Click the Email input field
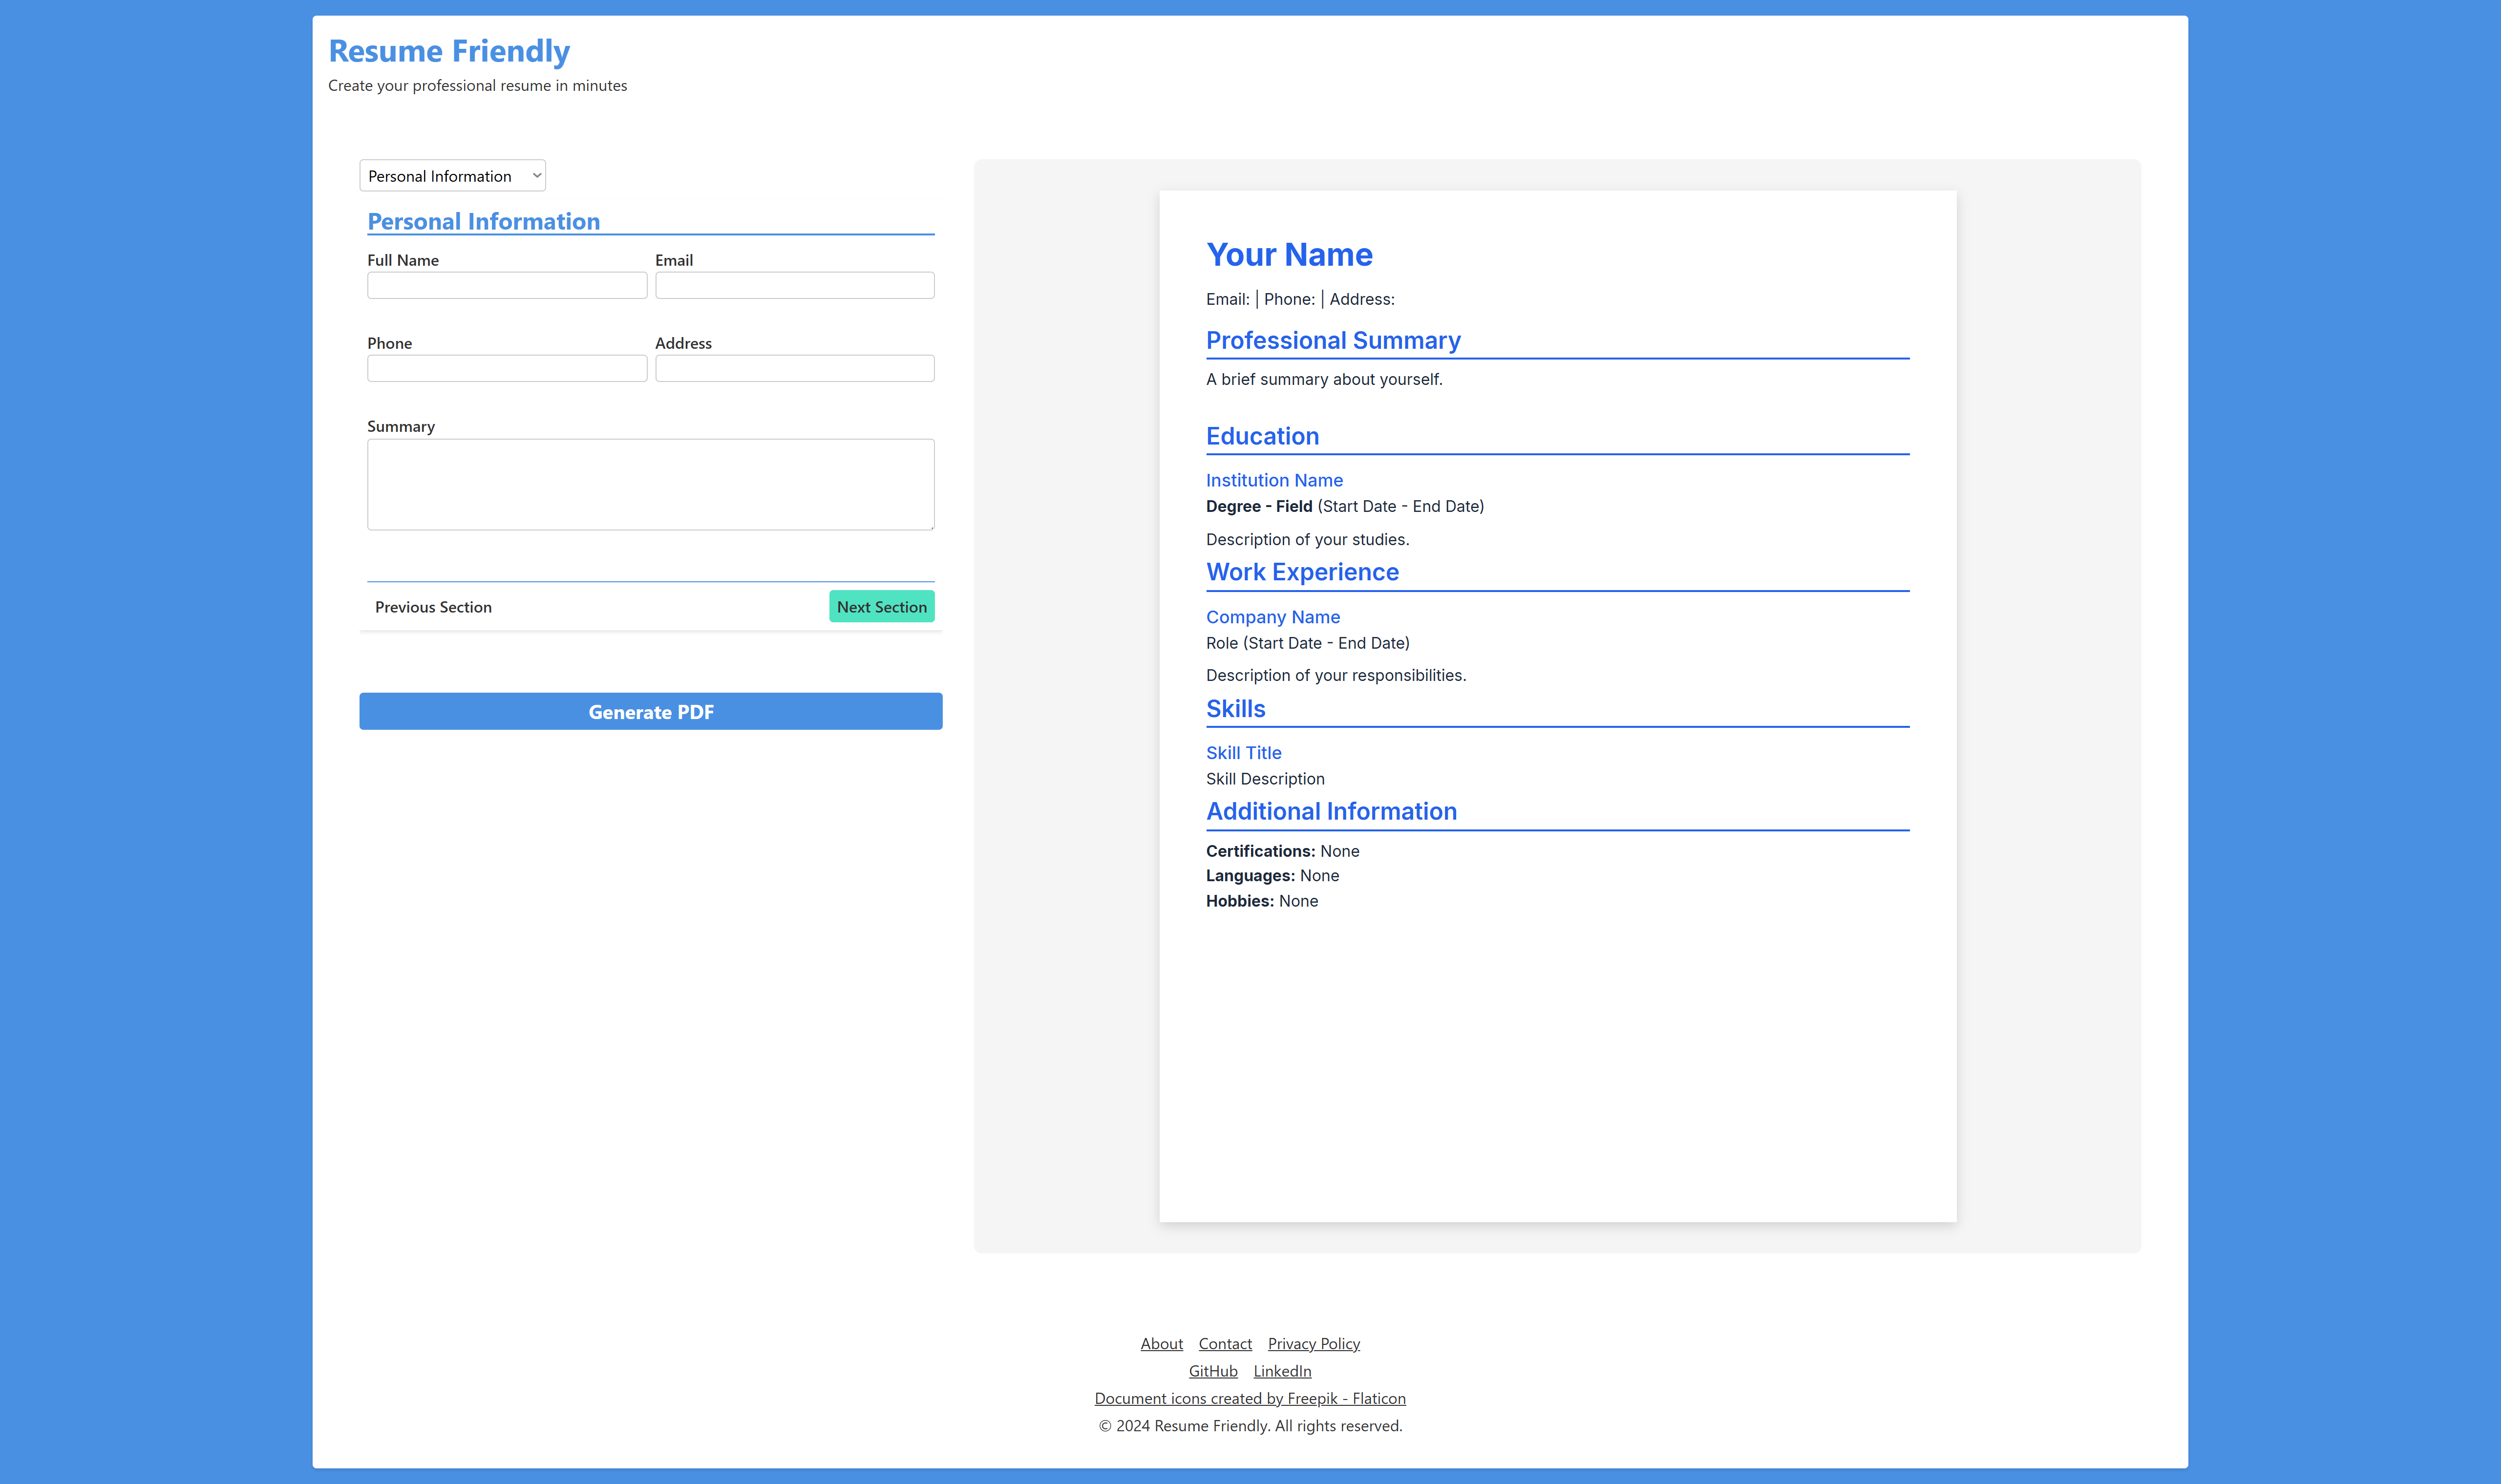 point(794,286)
